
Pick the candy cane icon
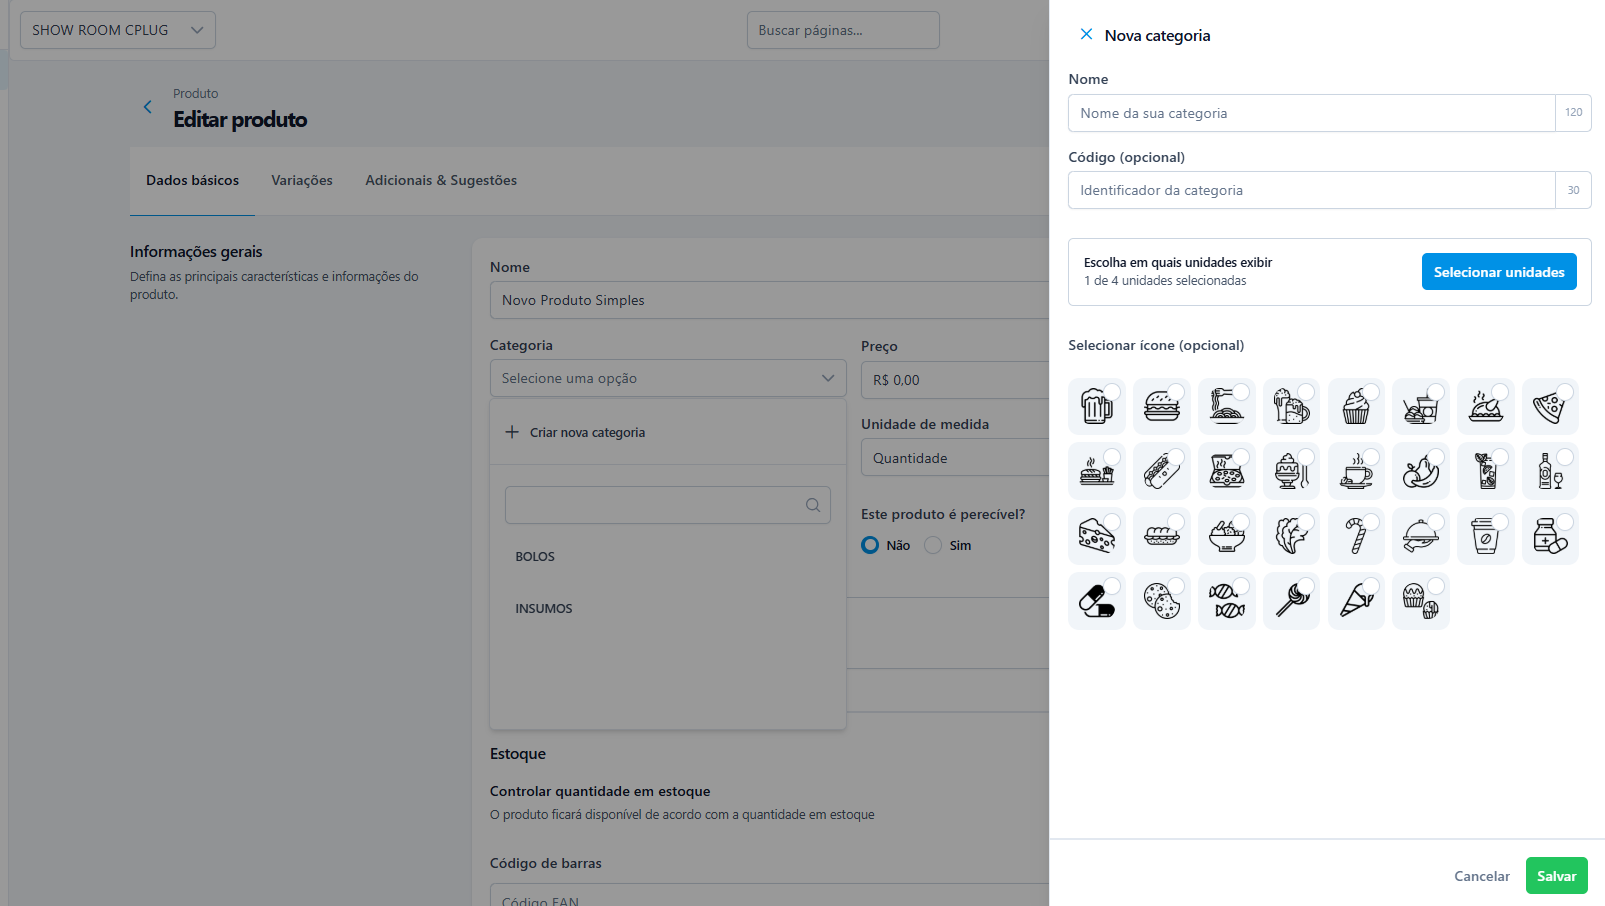(1355, 536)
